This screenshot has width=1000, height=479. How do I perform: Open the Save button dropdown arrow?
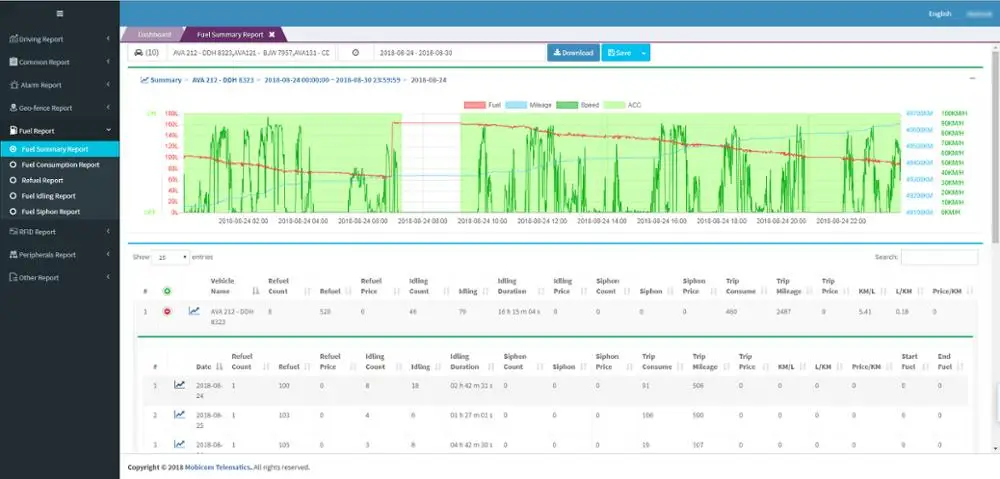click(x=643, y=52)
